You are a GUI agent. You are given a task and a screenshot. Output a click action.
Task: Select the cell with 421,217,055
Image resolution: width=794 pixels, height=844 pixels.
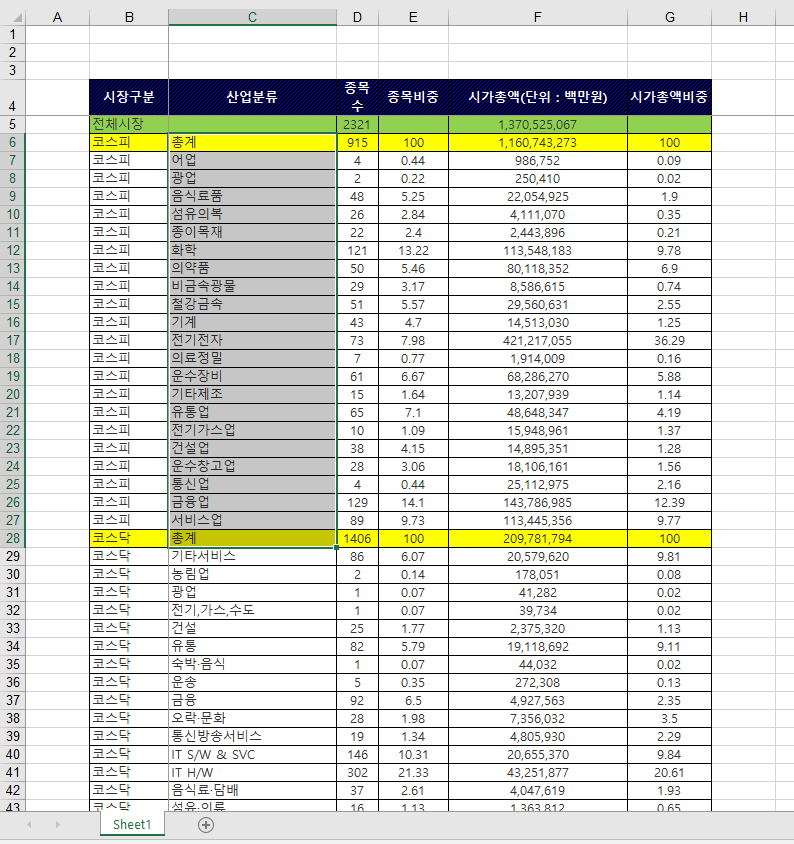point(537,340)
